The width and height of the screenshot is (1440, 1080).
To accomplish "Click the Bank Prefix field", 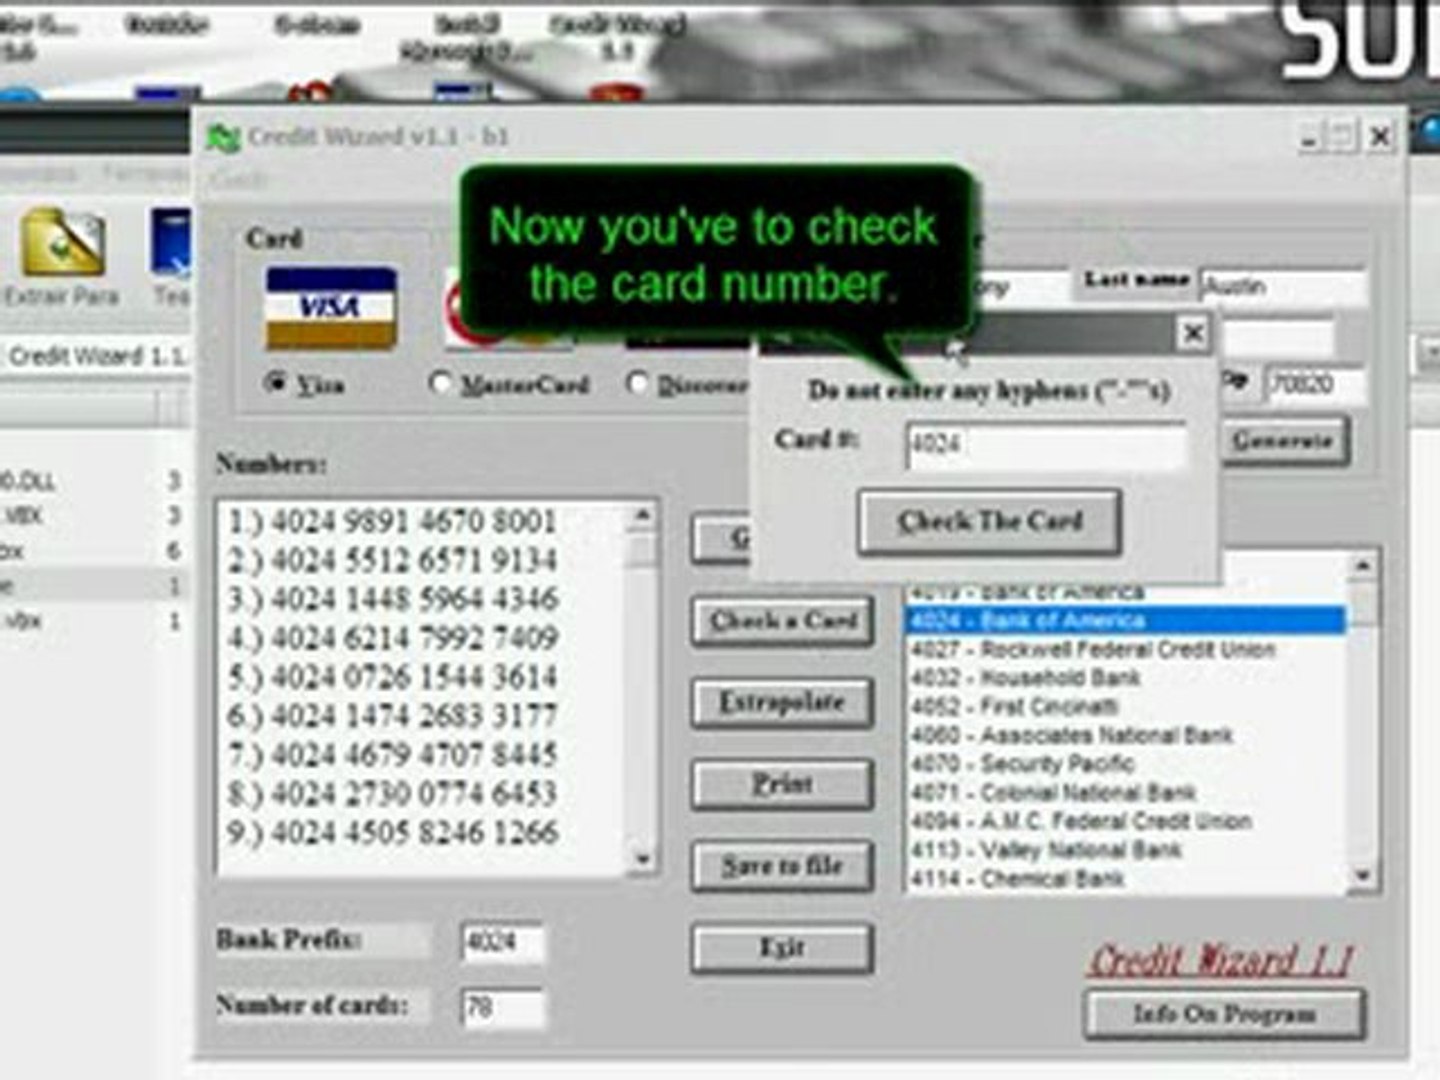I will pyautogui.click(x=503, y=942).
